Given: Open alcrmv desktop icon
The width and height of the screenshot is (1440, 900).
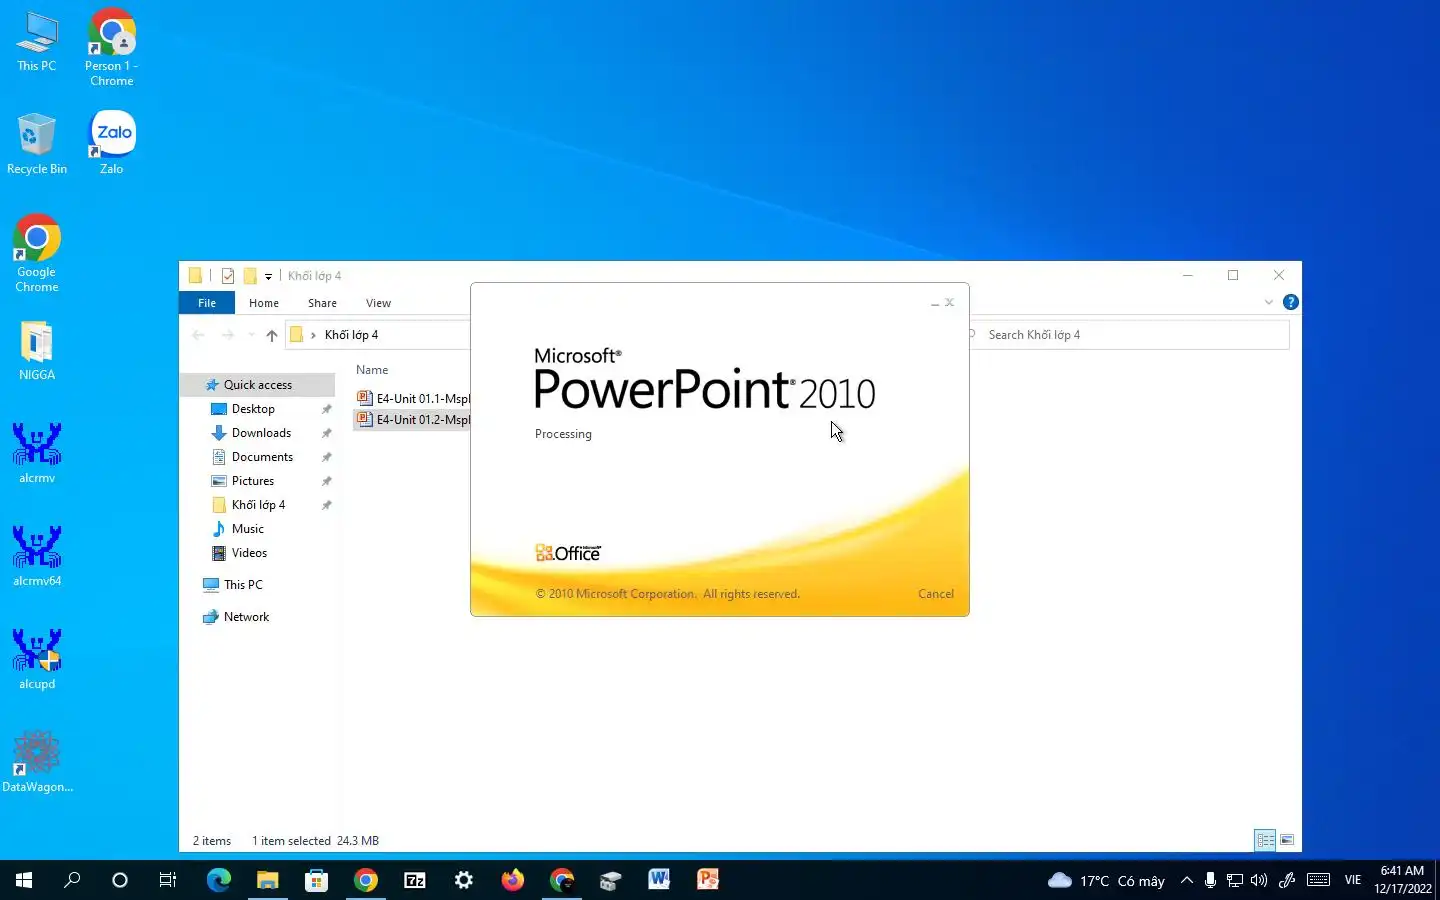Looking at the screenshot, I should [x=37, y=454].
